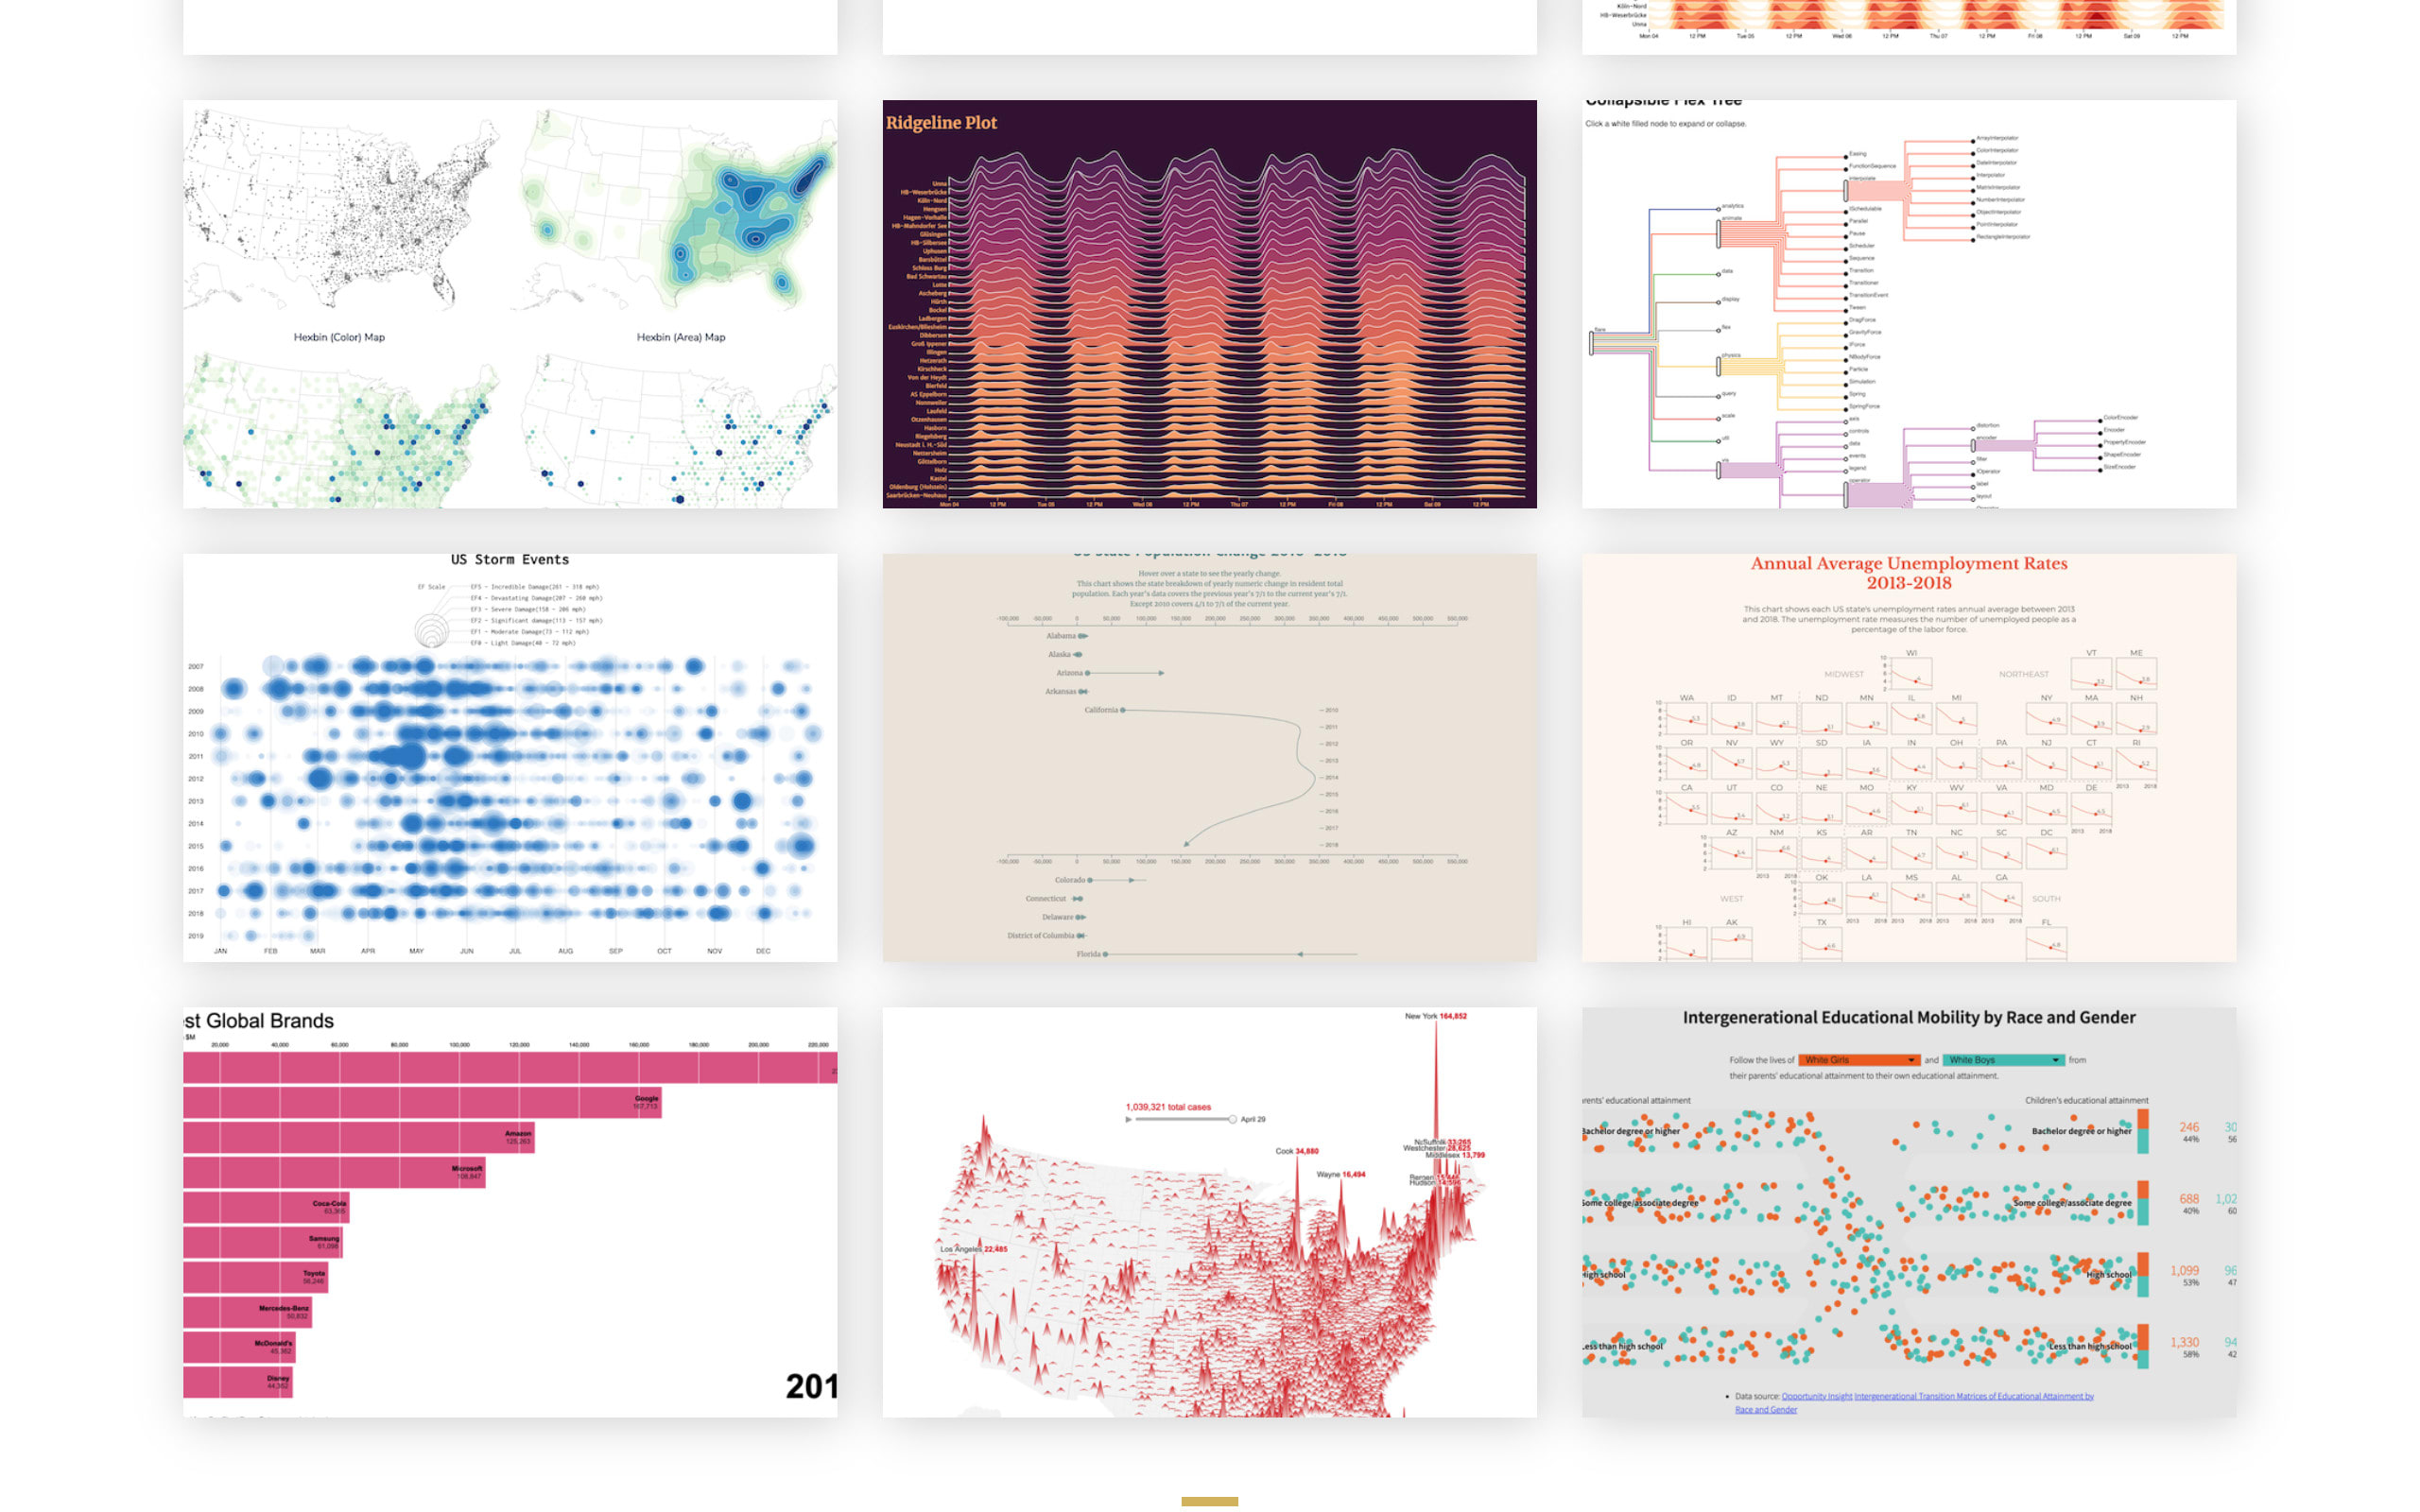
Task: Expand the 'flex' tree node
Action: point(1719,330)
